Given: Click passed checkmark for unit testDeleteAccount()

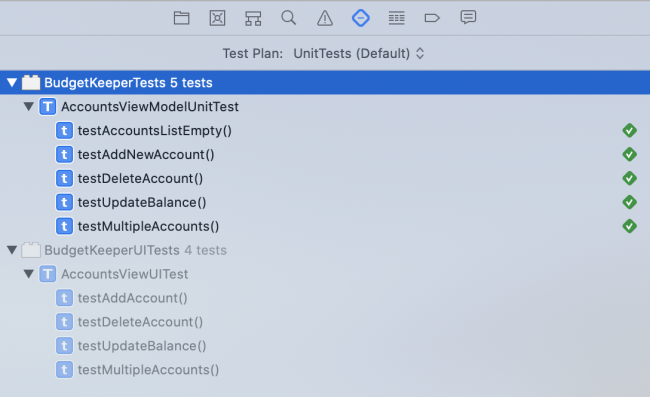Looking at the screenshot, I should point(629,179).
